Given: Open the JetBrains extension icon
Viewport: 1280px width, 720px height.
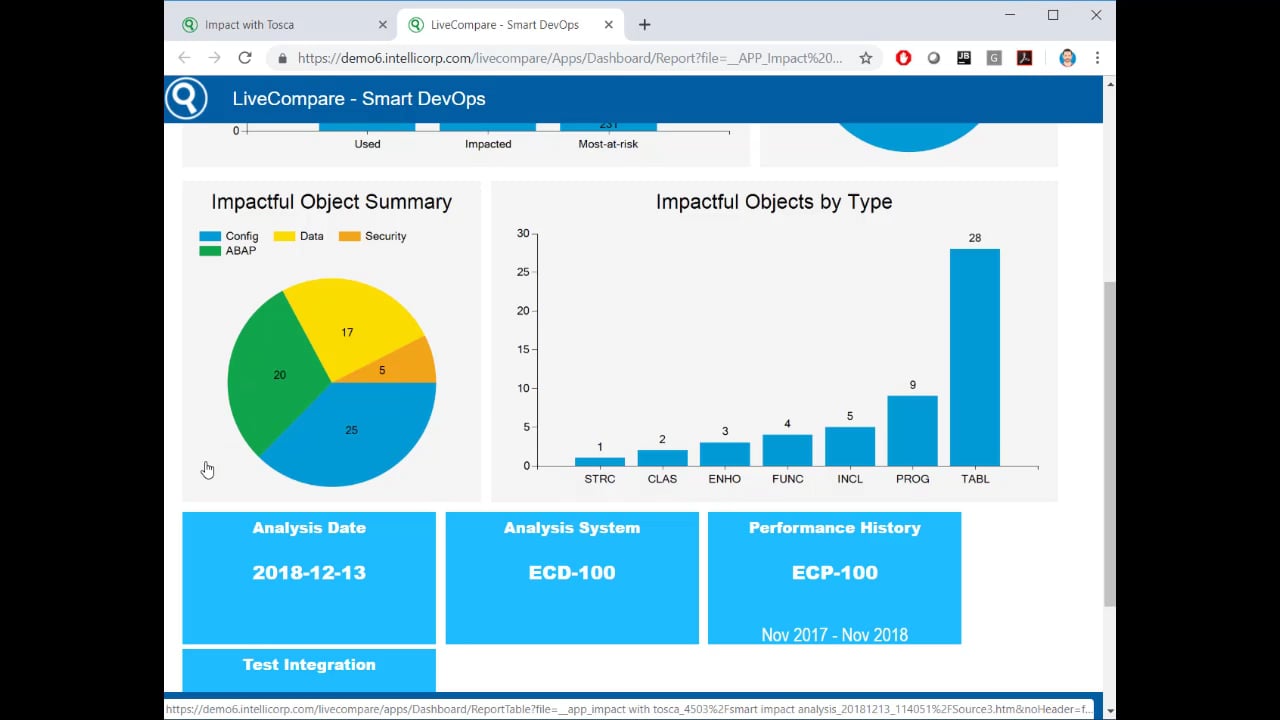Looking at the screenshot, I should point(964,58).
